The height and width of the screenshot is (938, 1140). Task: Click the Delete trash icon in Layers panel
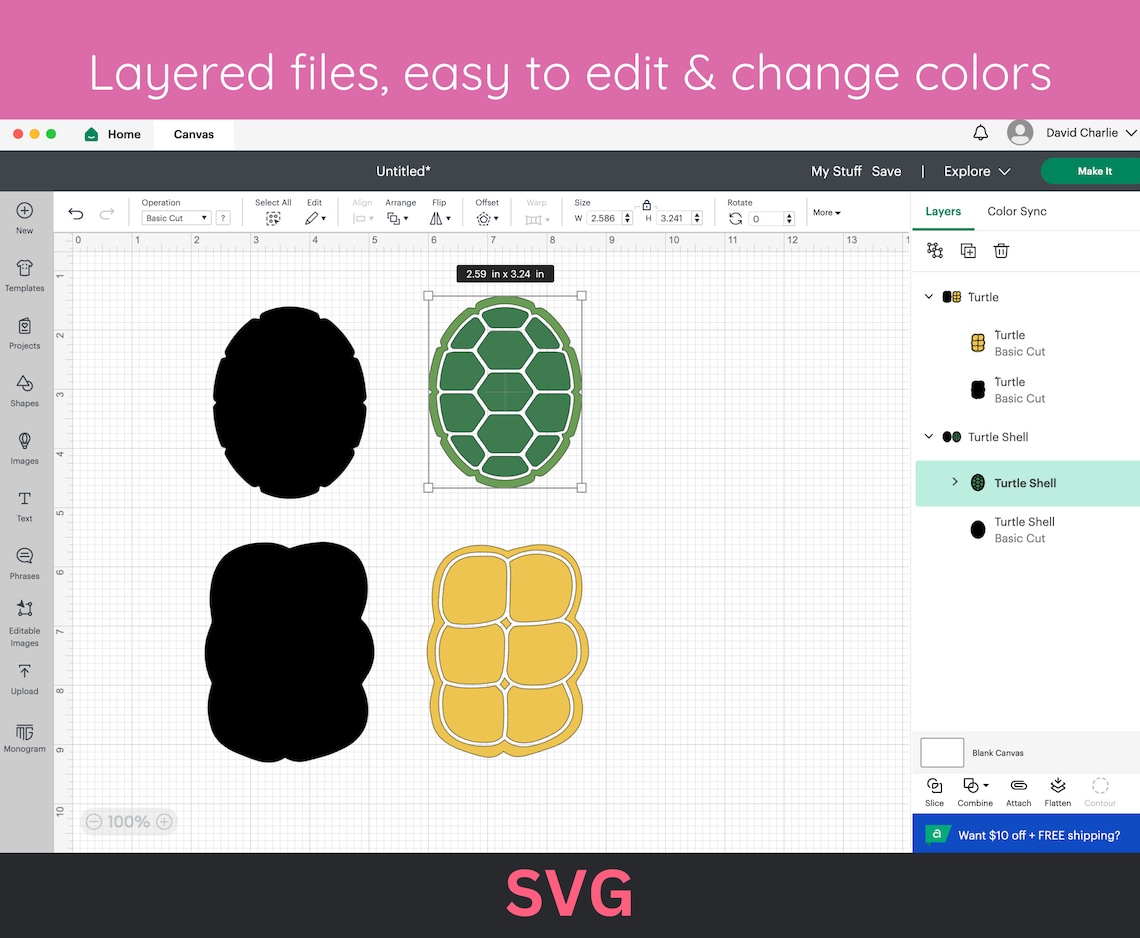(1001, 250)
